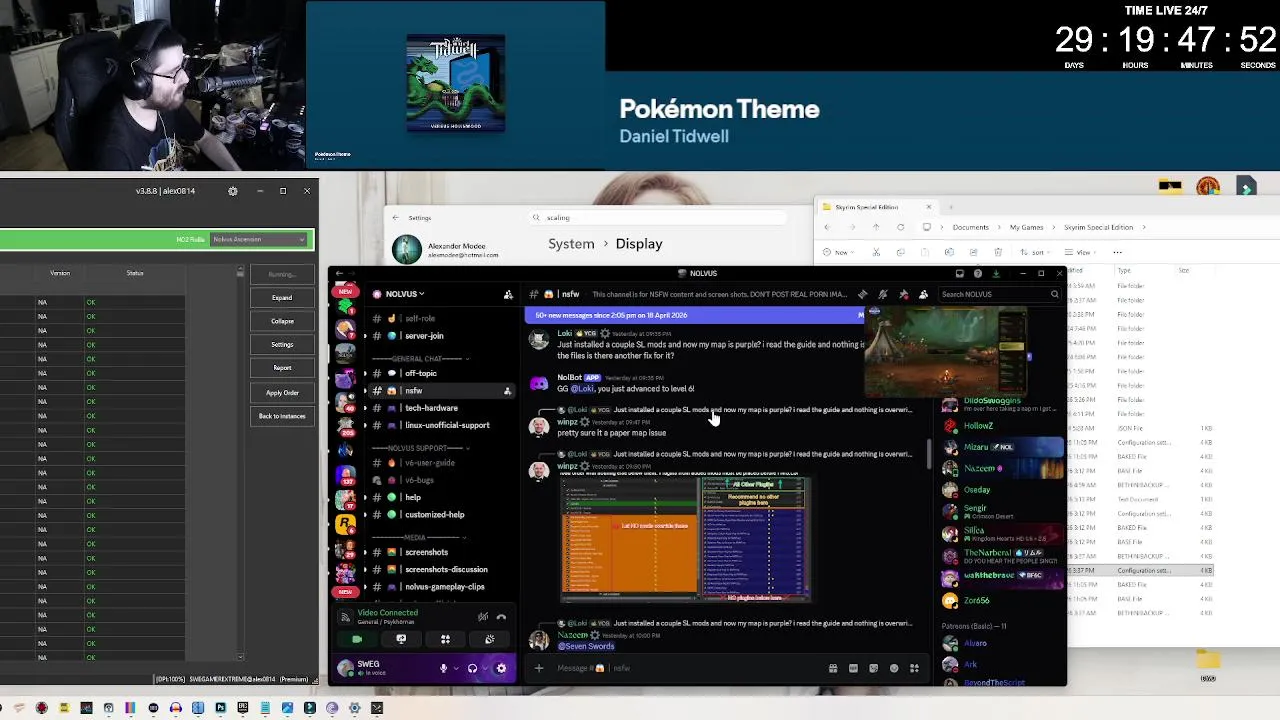The width and height of the screenshot is (1280, 720).
Task: Click the @Seven Swords mention
Action: 586,646
